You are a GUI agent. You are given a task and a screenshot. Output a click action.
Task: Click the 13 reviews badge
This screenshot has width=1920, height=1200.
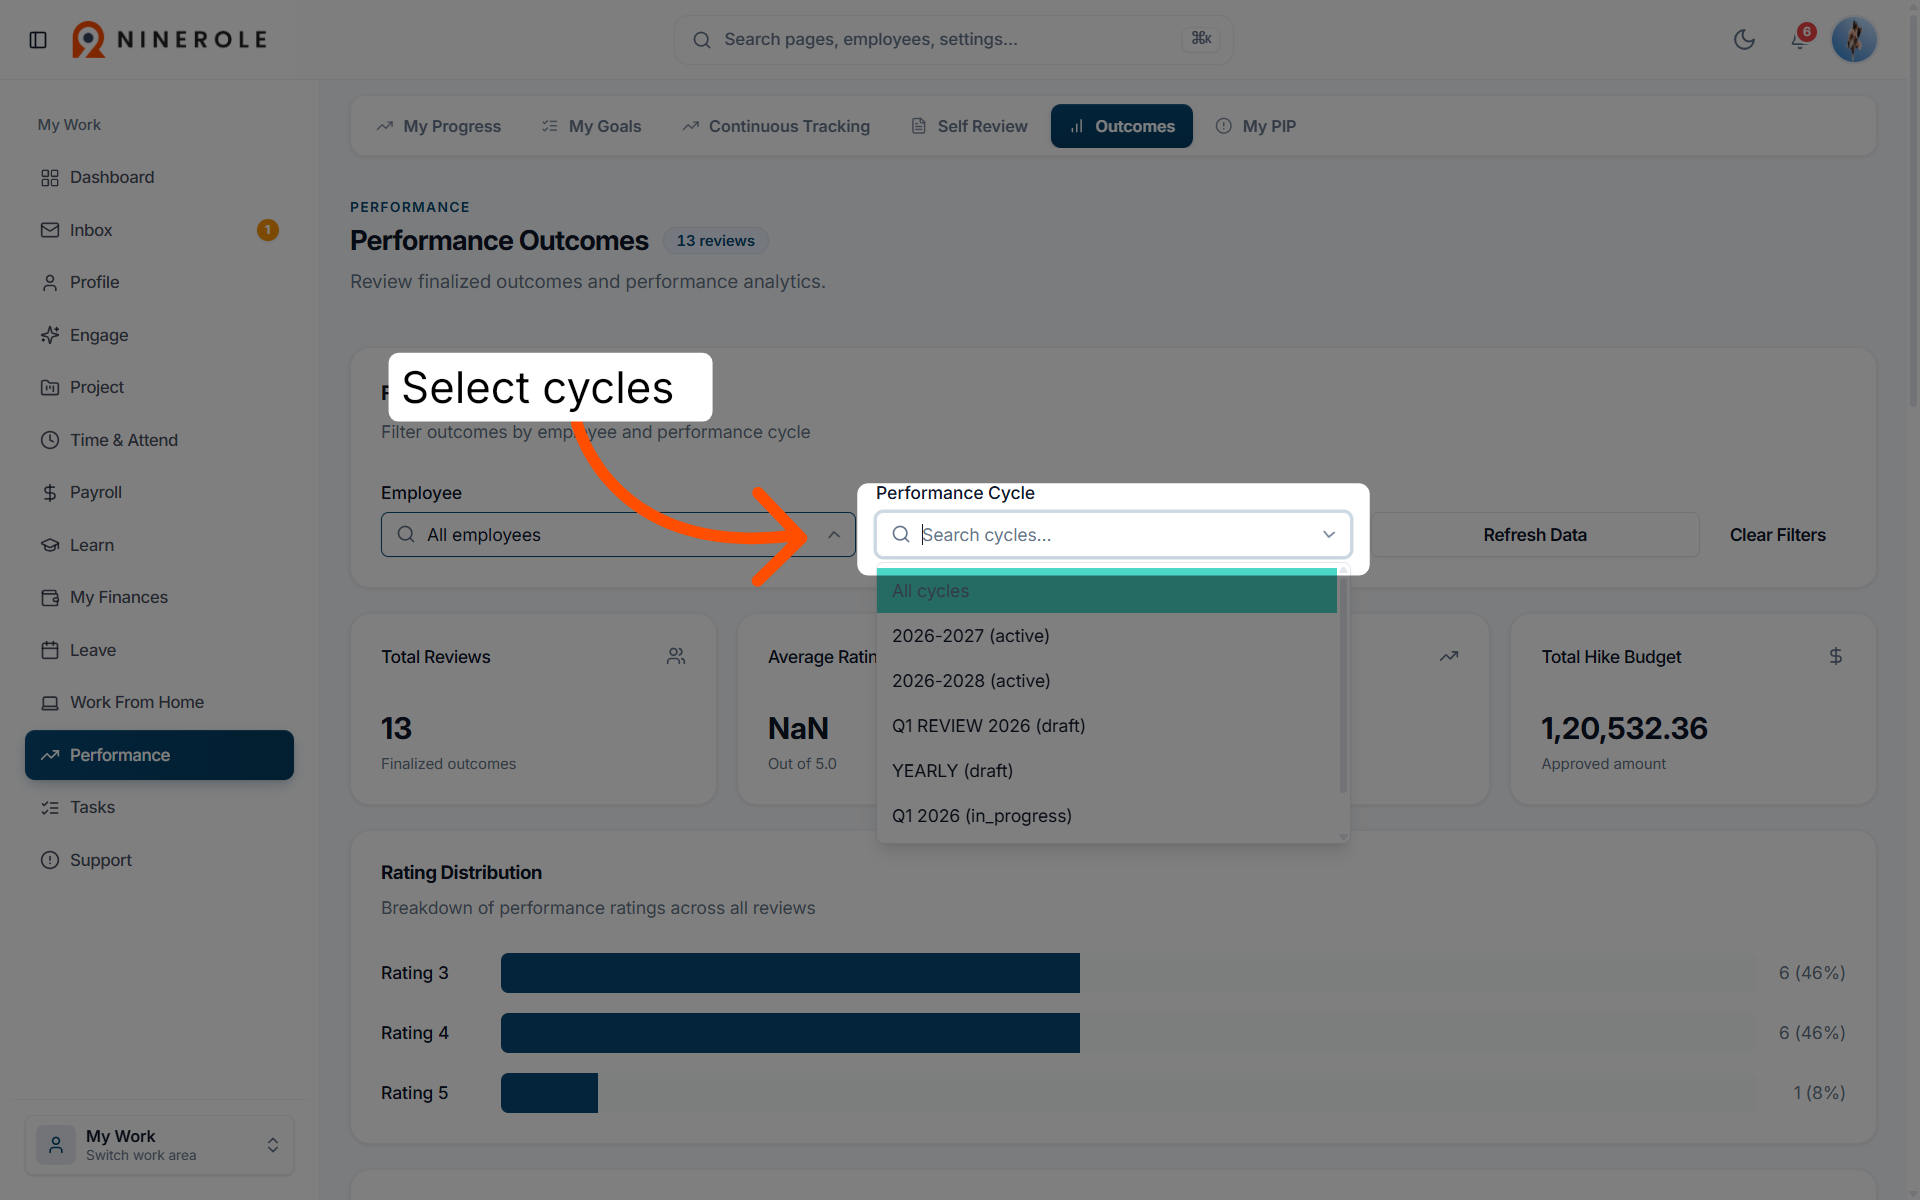716,241
